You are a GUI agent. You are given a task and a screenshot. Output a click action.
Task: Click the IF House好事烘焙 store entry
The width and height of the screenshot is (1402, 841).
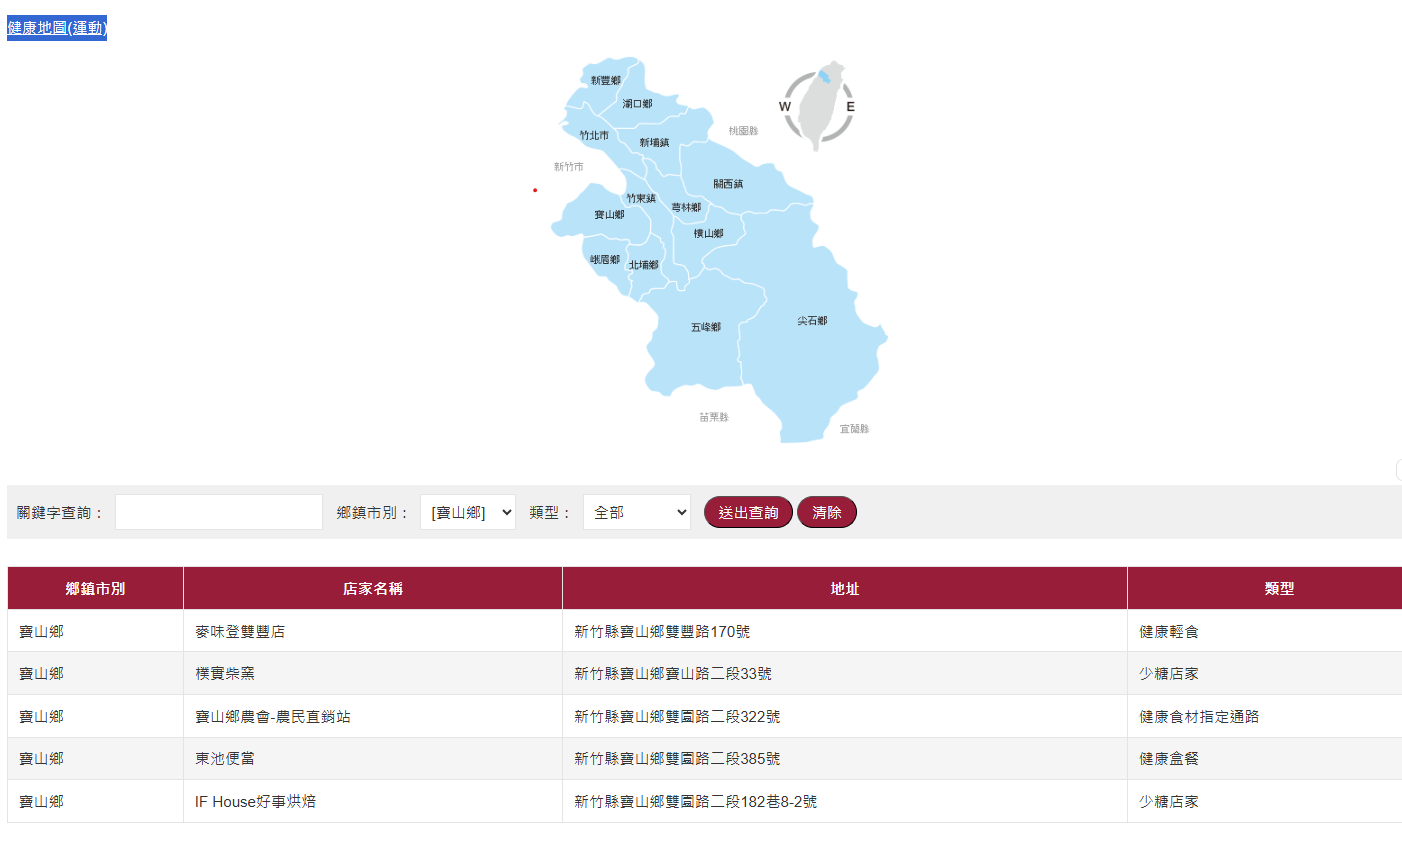pos(255,802)
